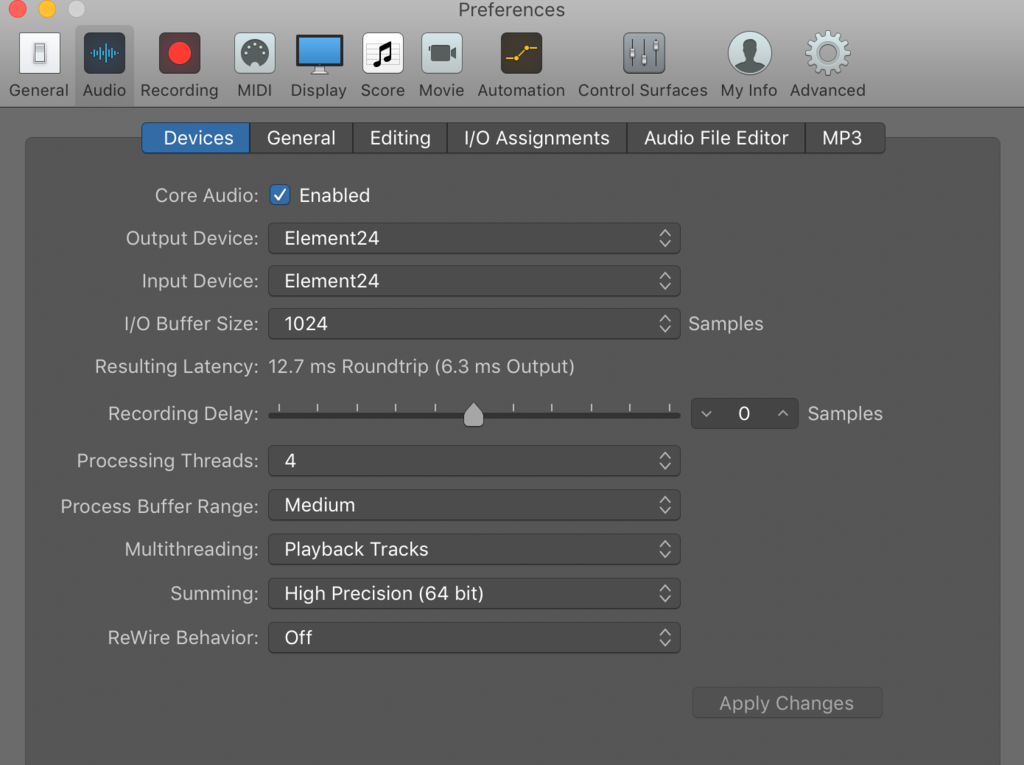Click the My Info profile icon
This screenshot has width=1024, height=765.
click(x=749, y=54)
